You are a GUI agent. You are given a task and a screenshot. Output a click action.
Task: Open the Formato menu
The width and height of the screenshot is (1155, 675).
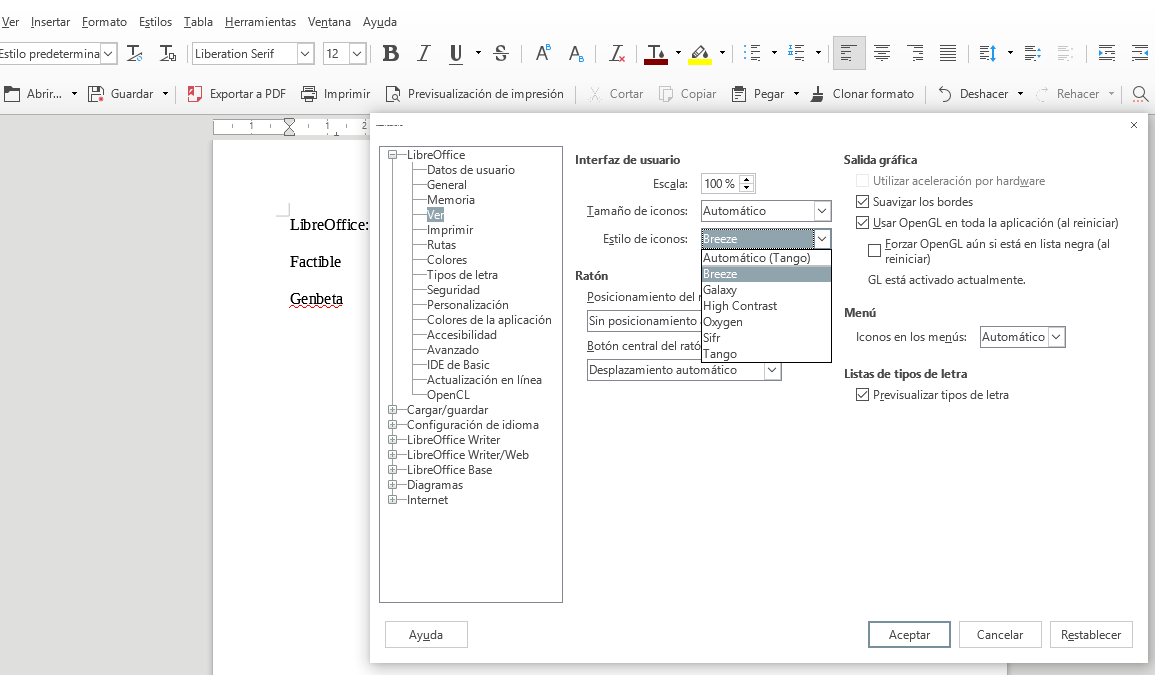(x=103, y=21)
